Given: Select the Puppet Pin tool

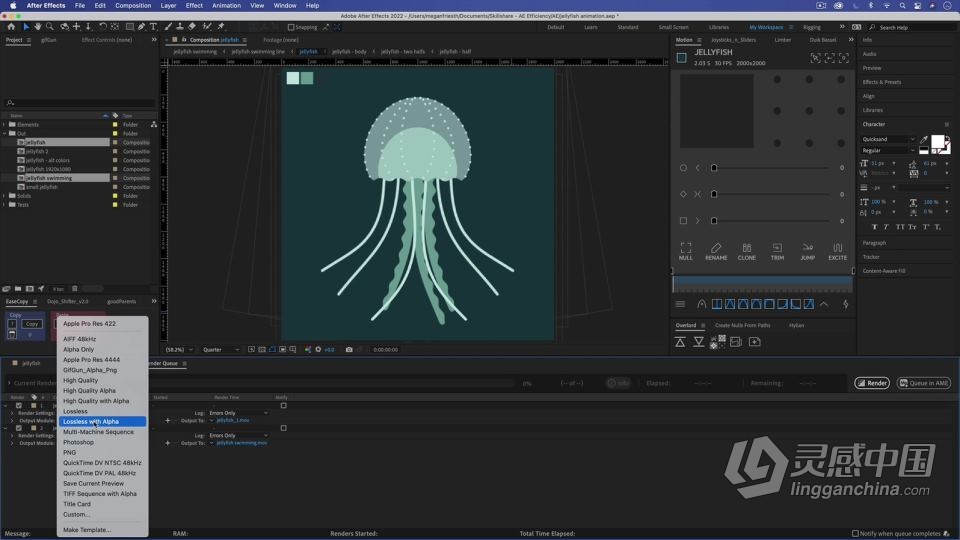Looking at the screenshot, I should click(x=220, y=27).
